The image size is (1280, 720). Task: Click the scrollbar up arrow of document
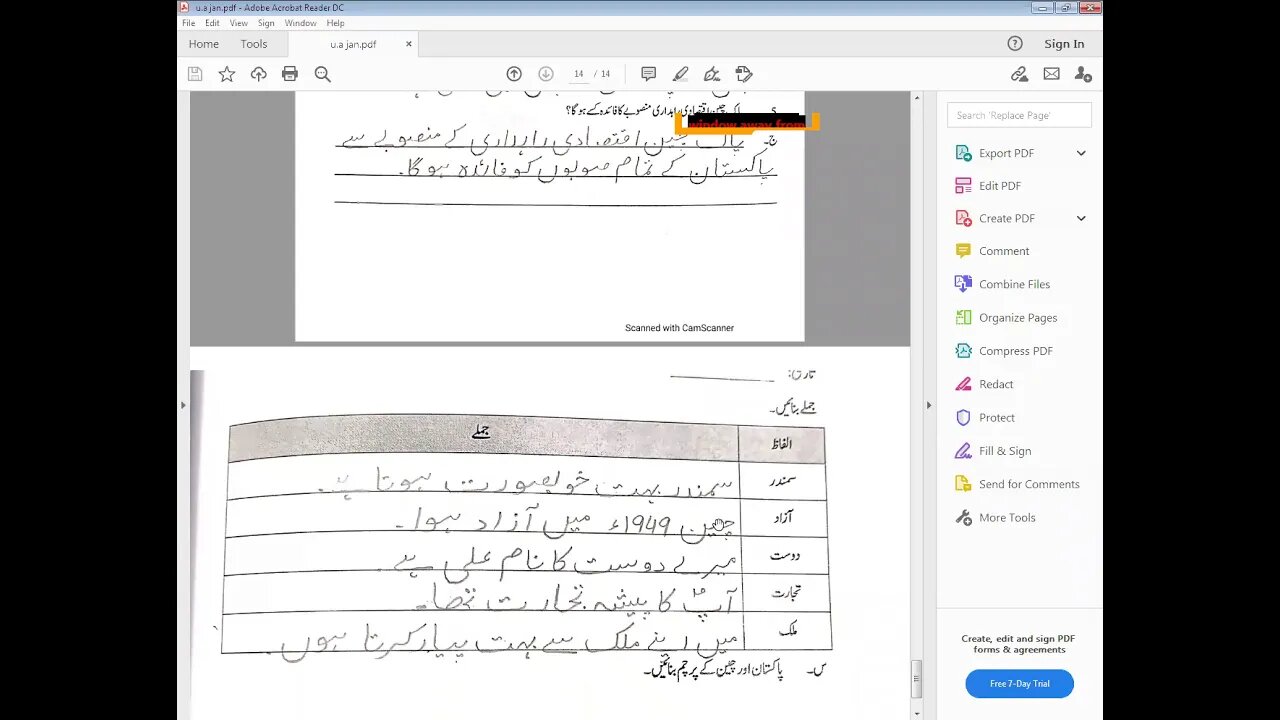916,99
